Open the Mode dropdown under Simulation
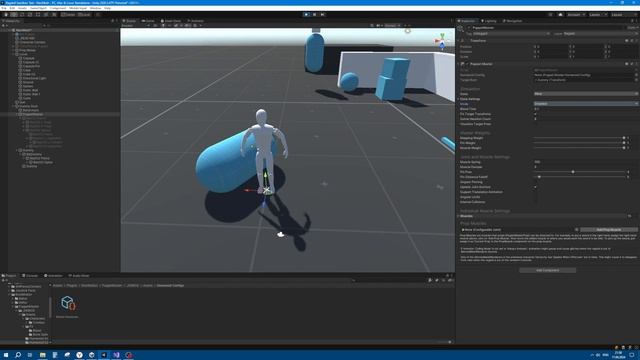640x360 pixels. [x=586, y=104]
